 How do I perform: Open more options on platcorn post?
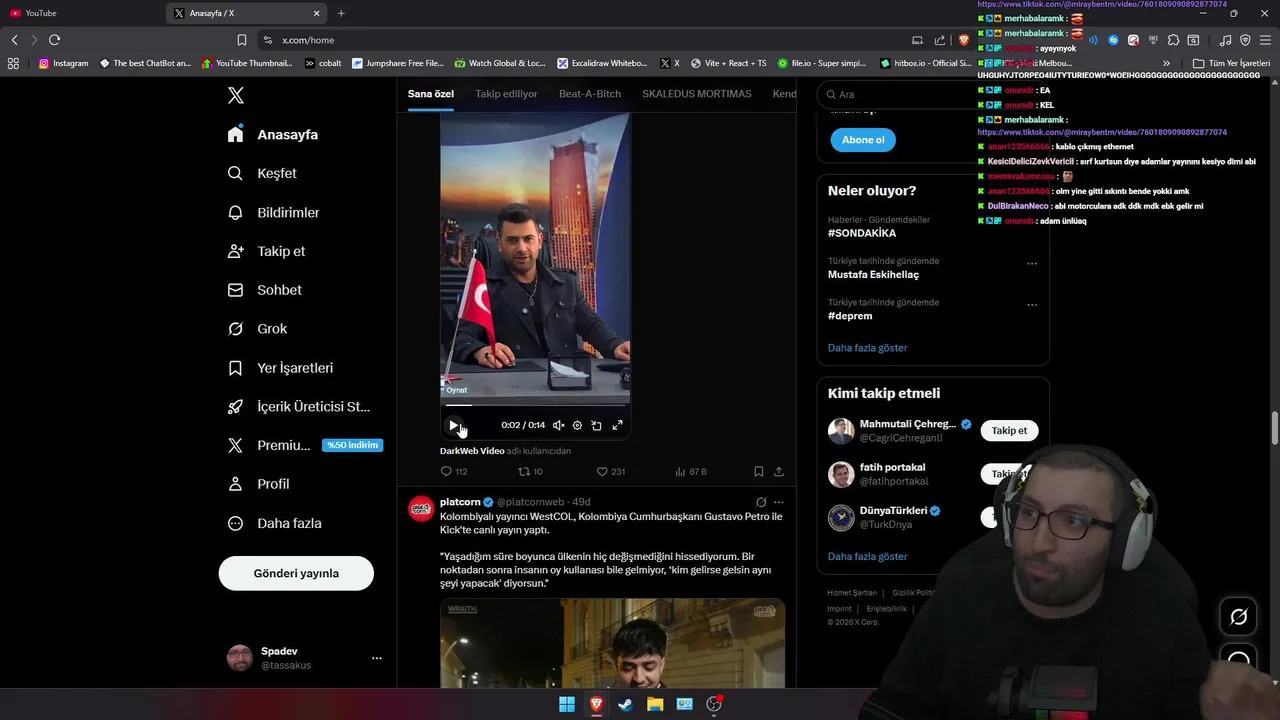click(779, 502)
